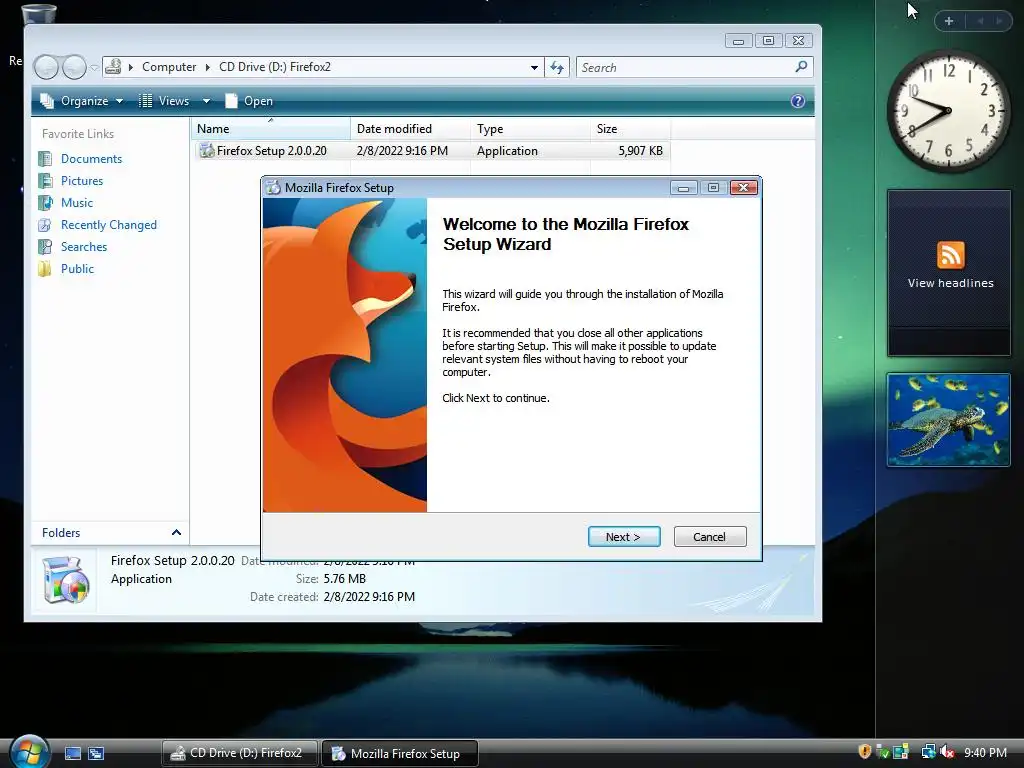
Task: Click the Music folder icon
Action: pyautogui.click(x=45, y=203)
